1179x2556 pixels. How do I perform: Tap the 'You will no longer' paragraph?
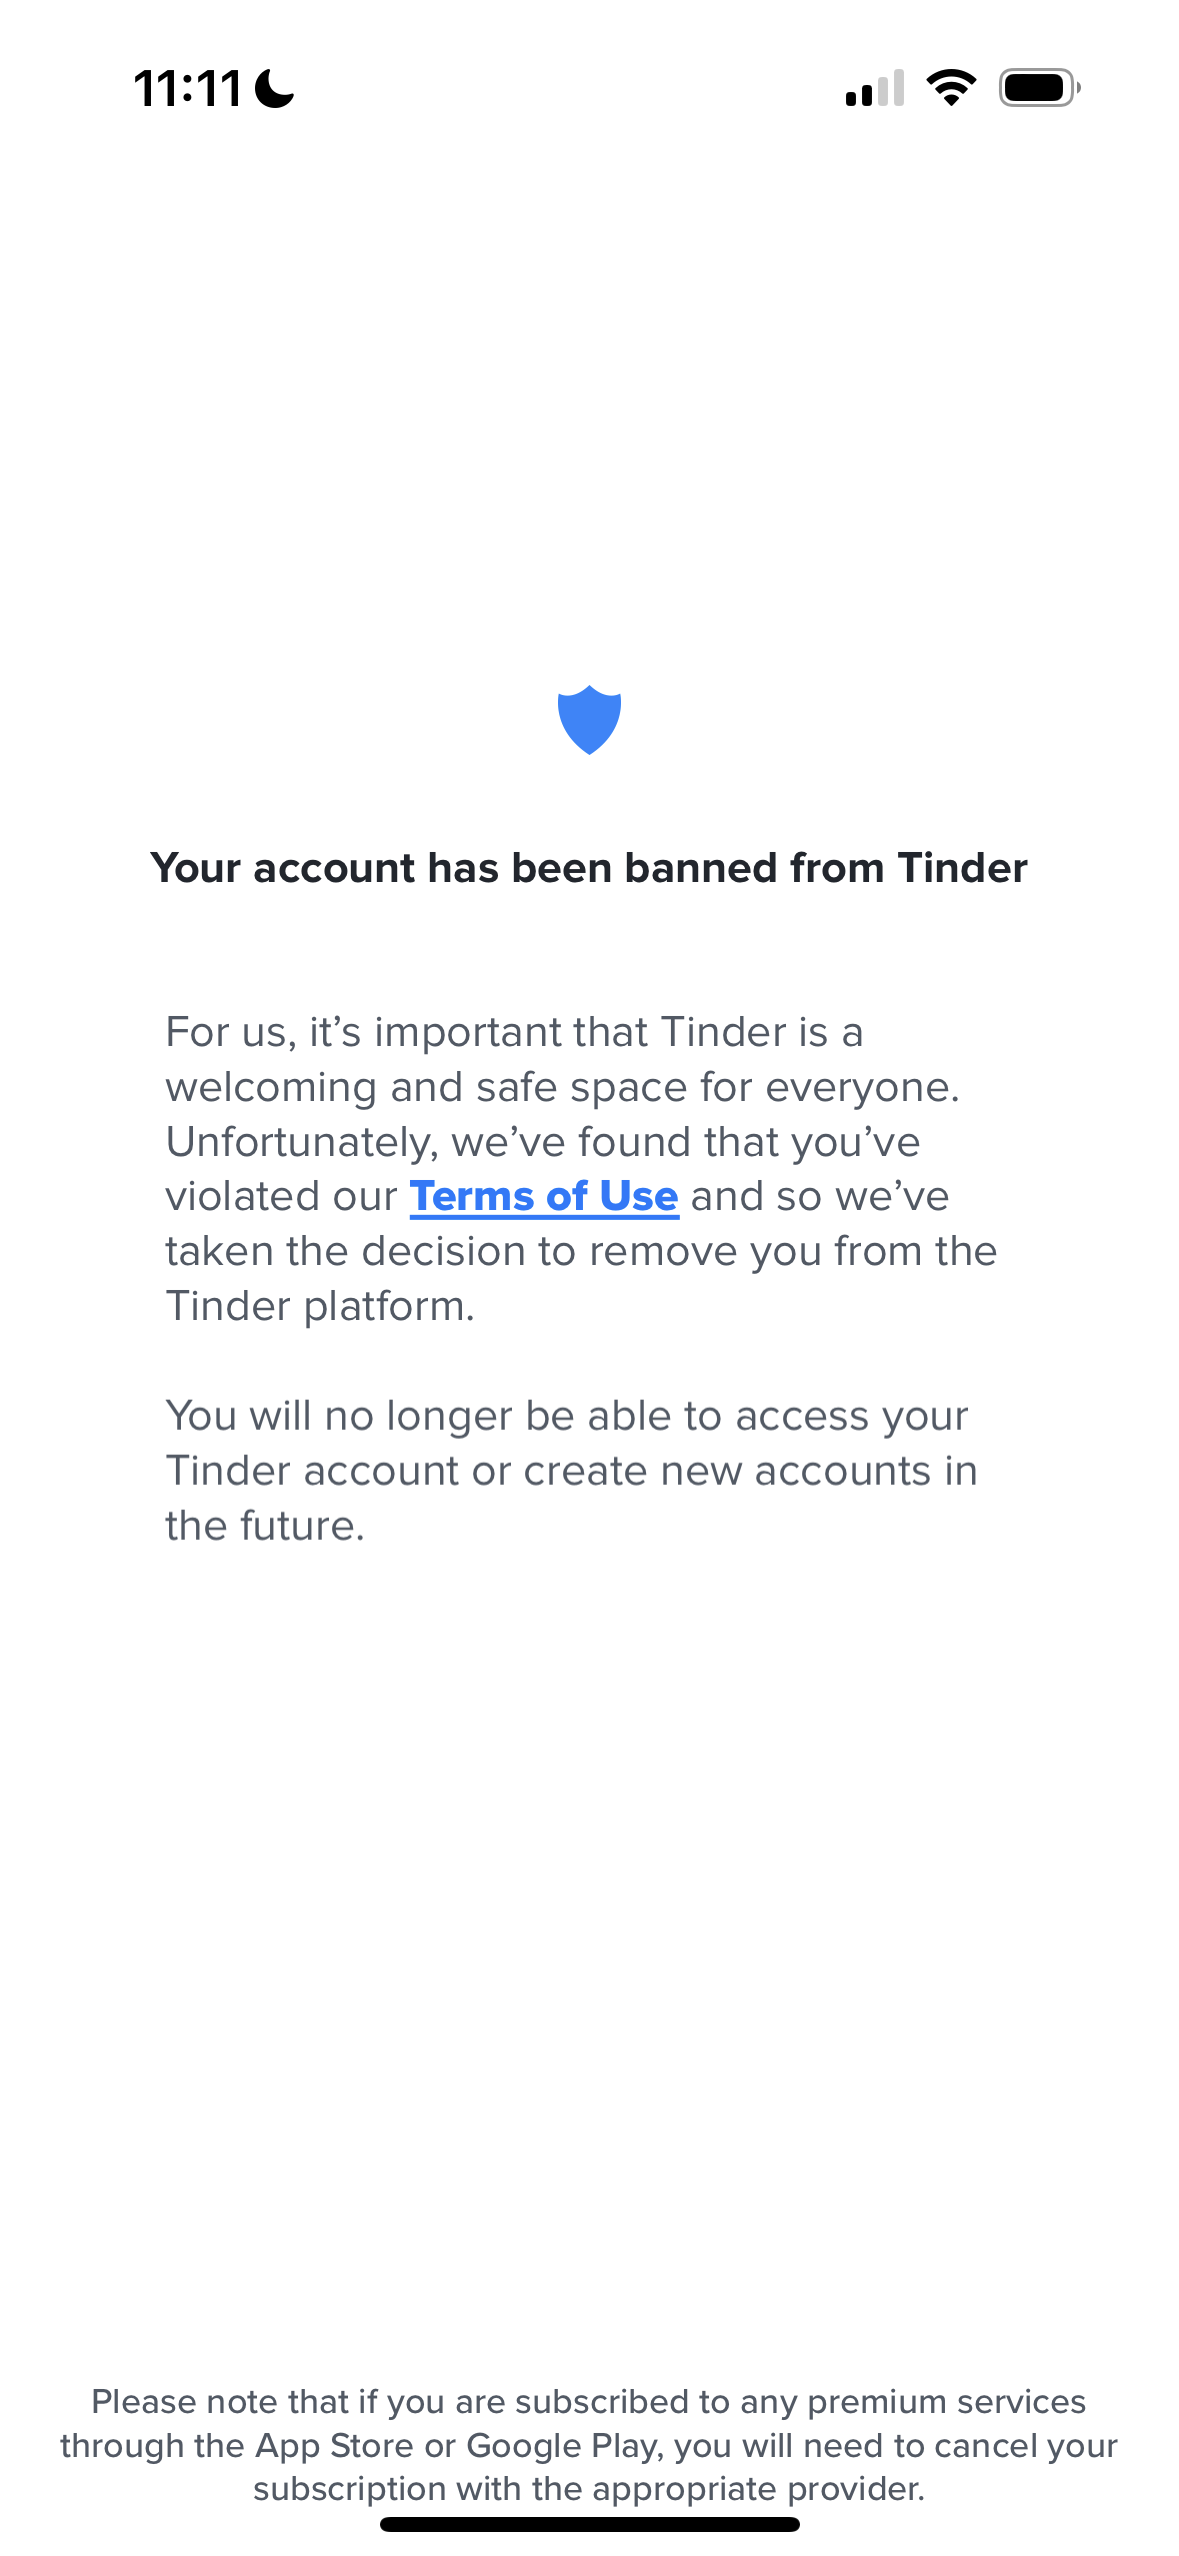tap(571, 1471)
